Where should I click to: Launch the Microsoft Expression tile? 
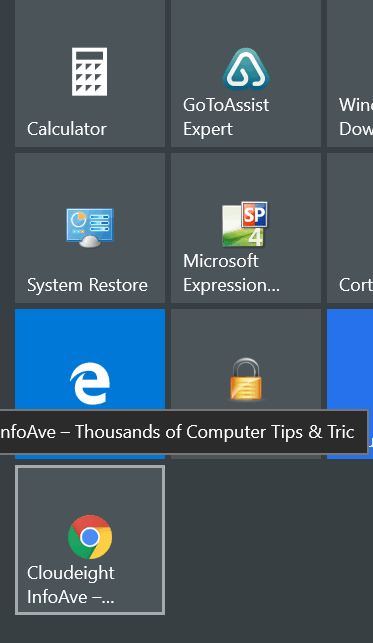(x=246, y=228)
